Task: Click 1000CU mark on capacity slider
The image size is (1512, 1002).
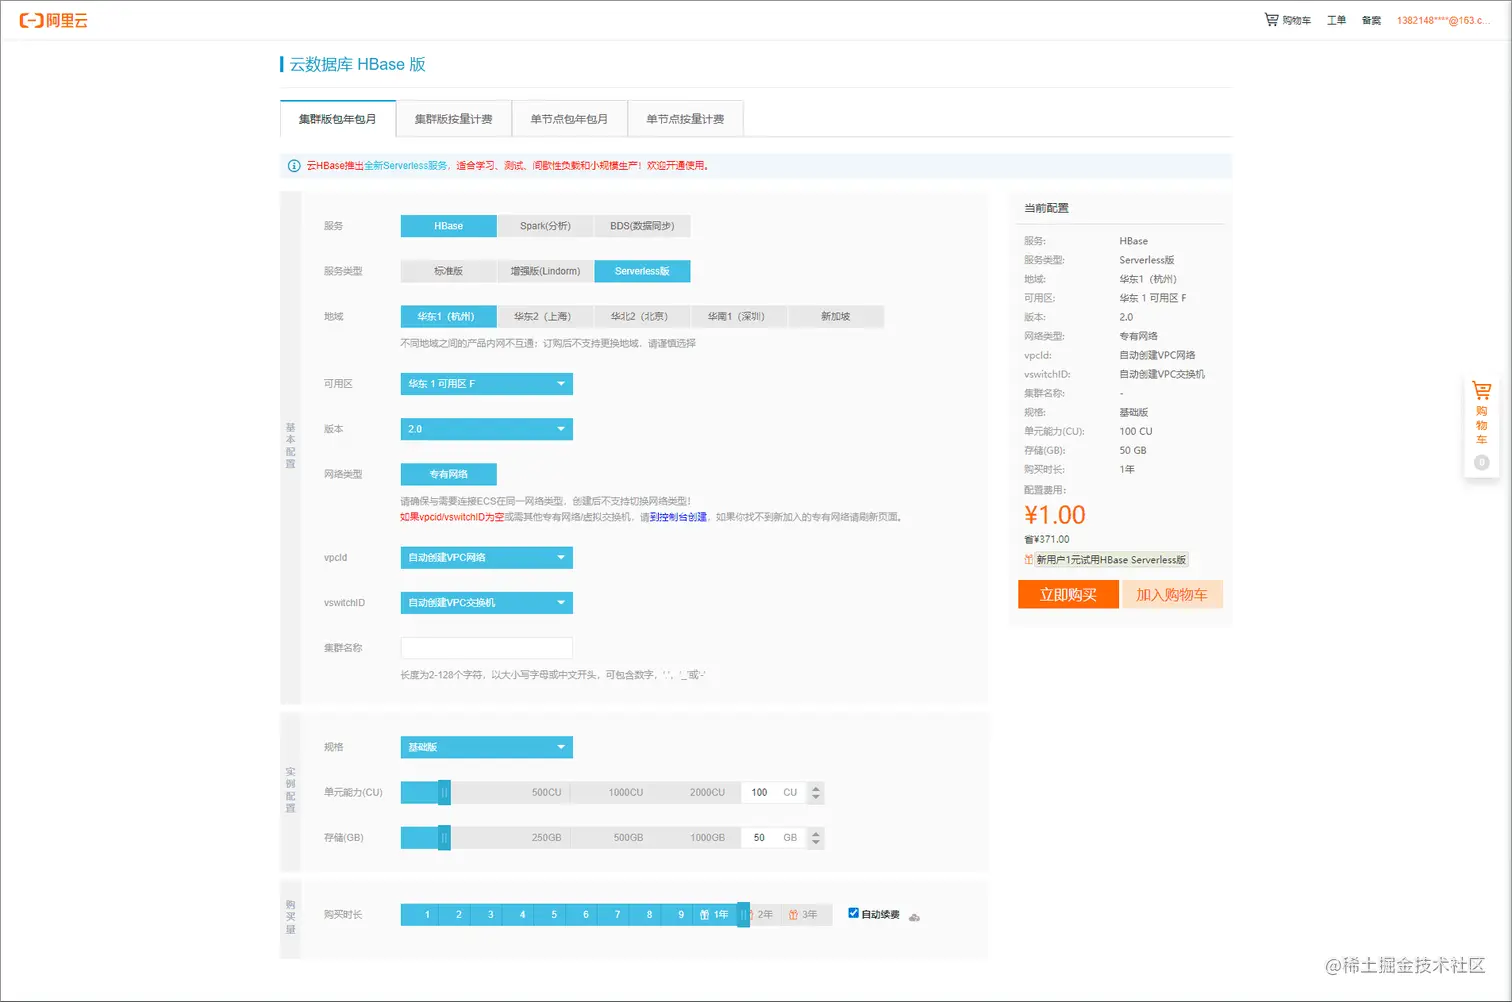Action: 626,793
